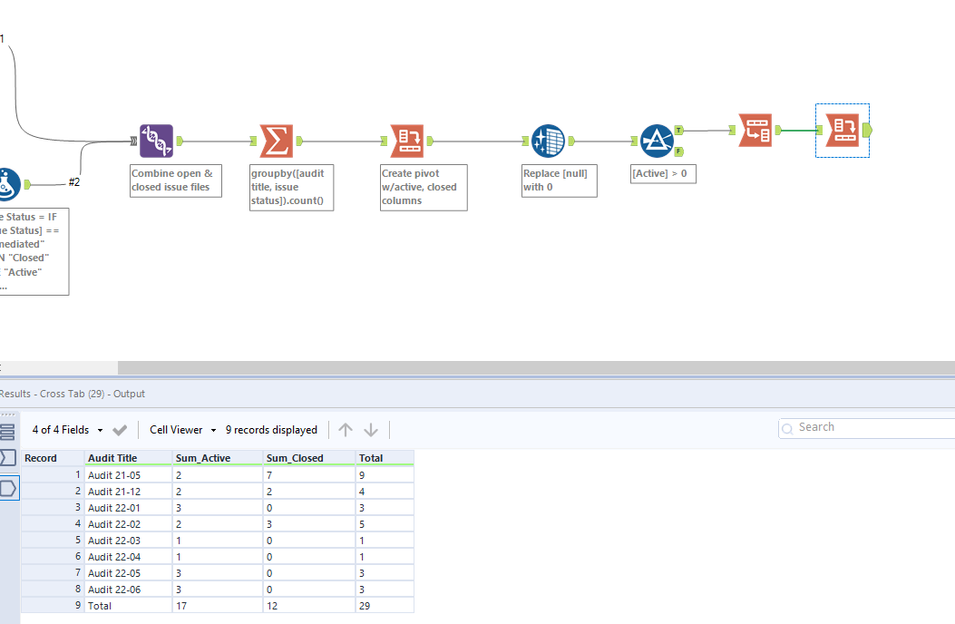Select the Audit 21-05 cell

click(x=129, y=475)
